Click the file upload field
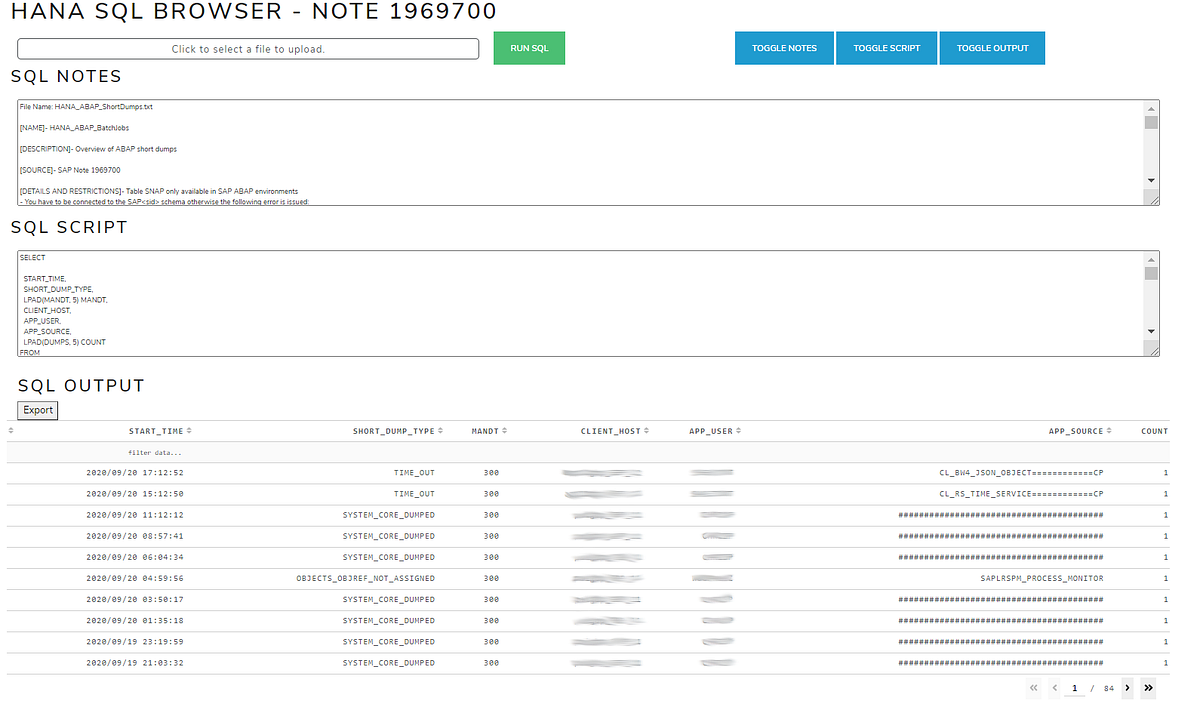This screenshot has height=709, width=1200. coord(247,48)
